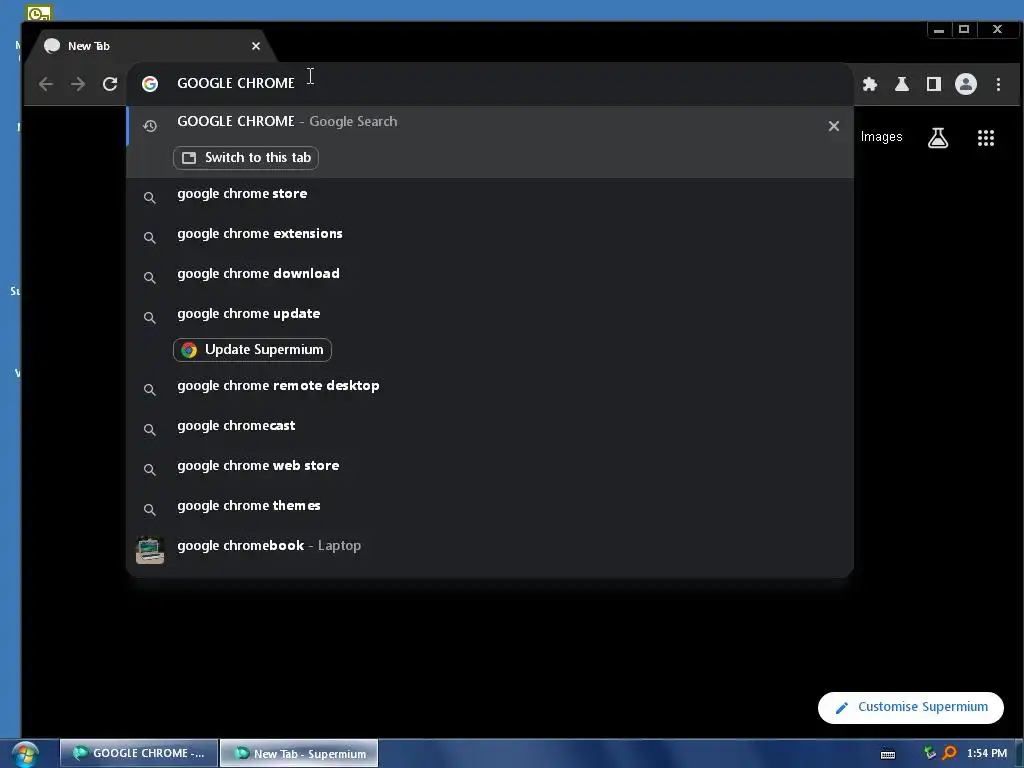Click search icon beside google chrome store
Image resolution: width=1024 pixels, height=768 pixels.
coord(150,198)
